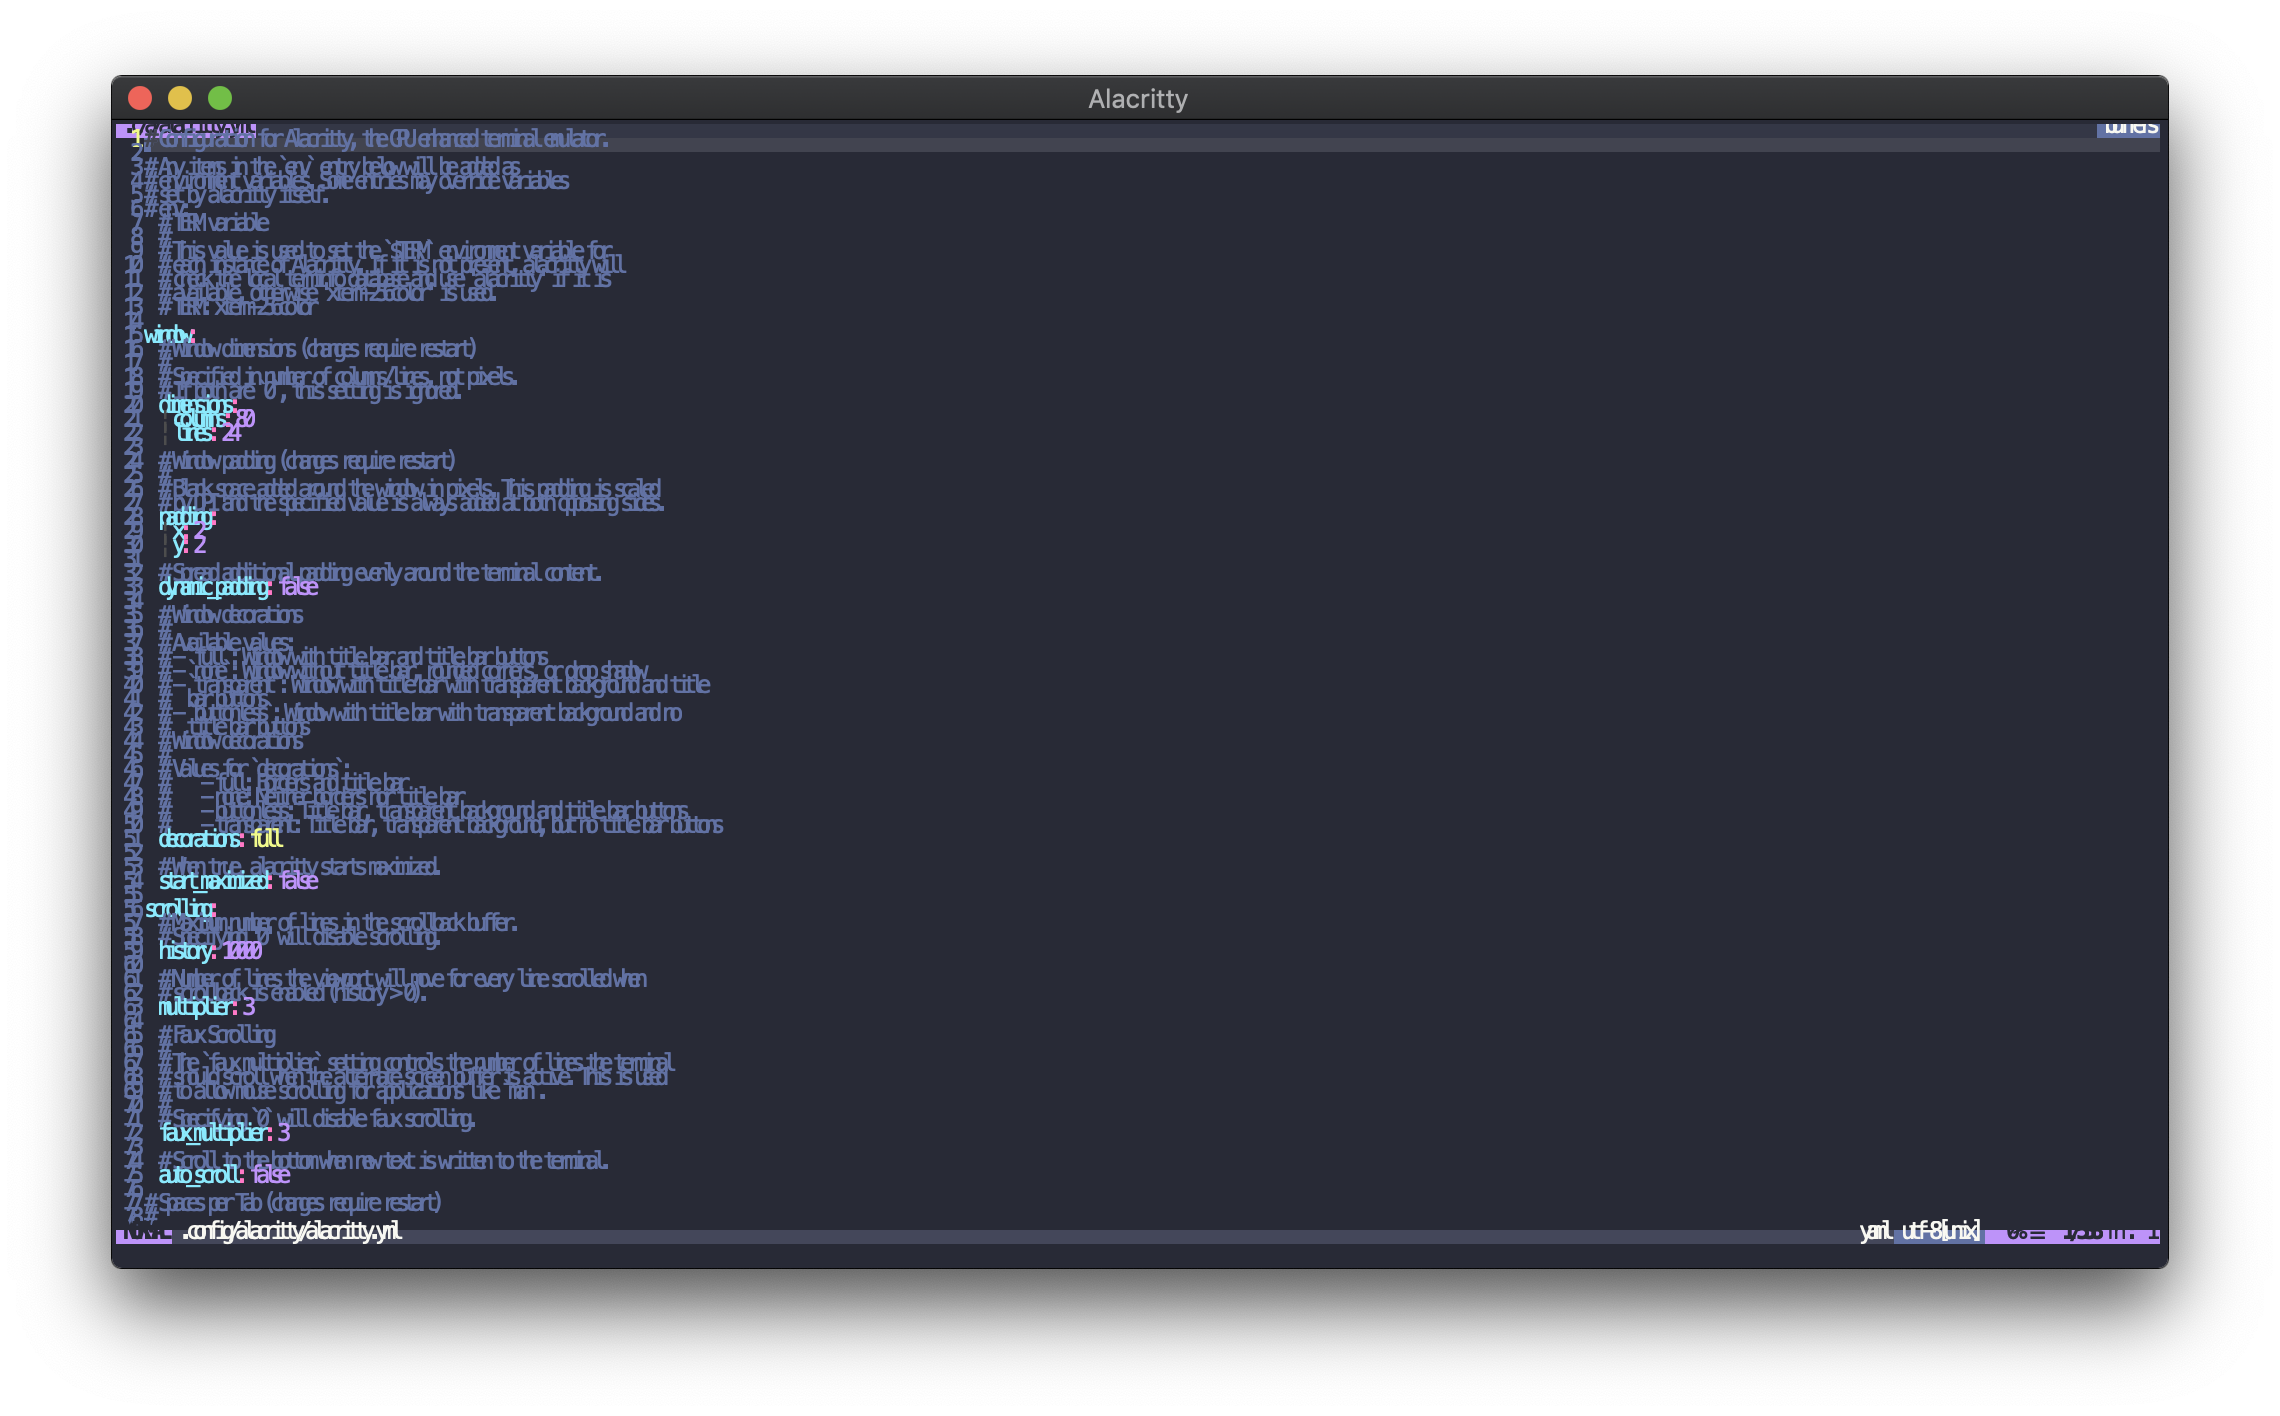The image size is (2280, 1416).
Task: Click the 'lines' value 24
Action: 232,433
